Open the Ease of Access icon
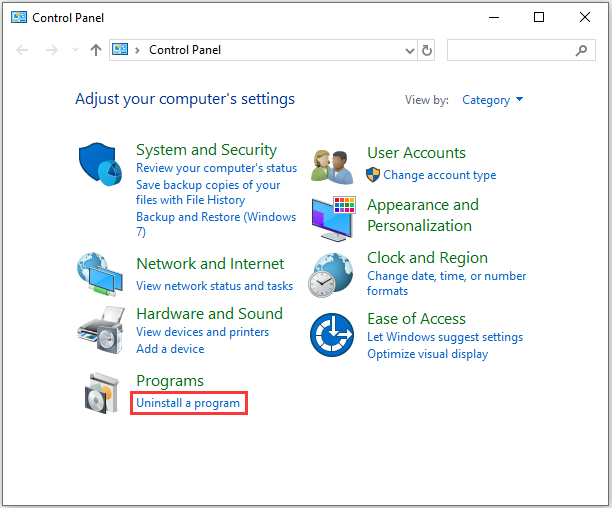612x508 pixels. (332, 335)
